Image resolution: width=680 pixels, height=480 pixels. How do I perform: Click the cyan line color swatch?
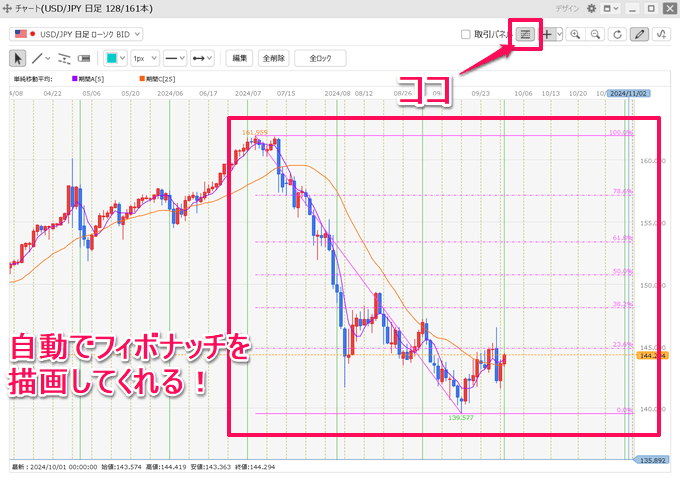coord(112,58)
